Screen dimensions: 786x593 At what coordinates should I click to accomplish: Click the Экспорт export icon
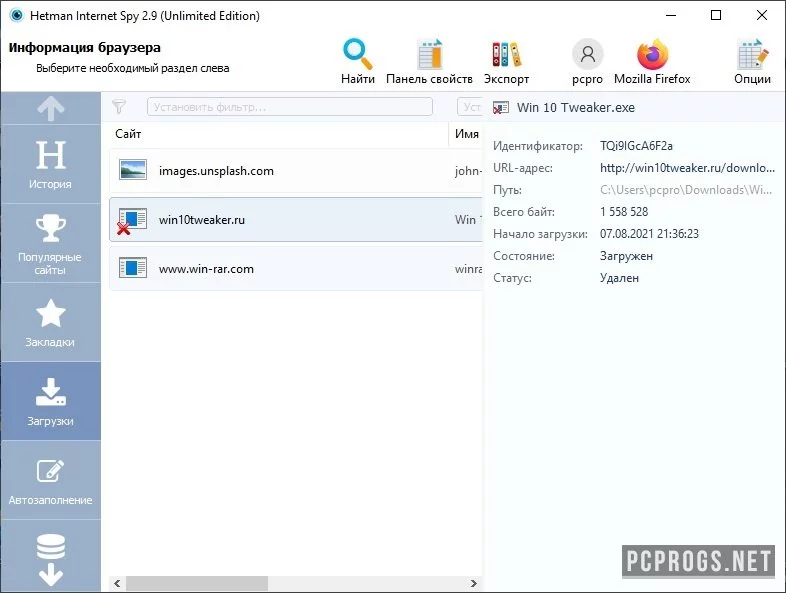[506, 54]
